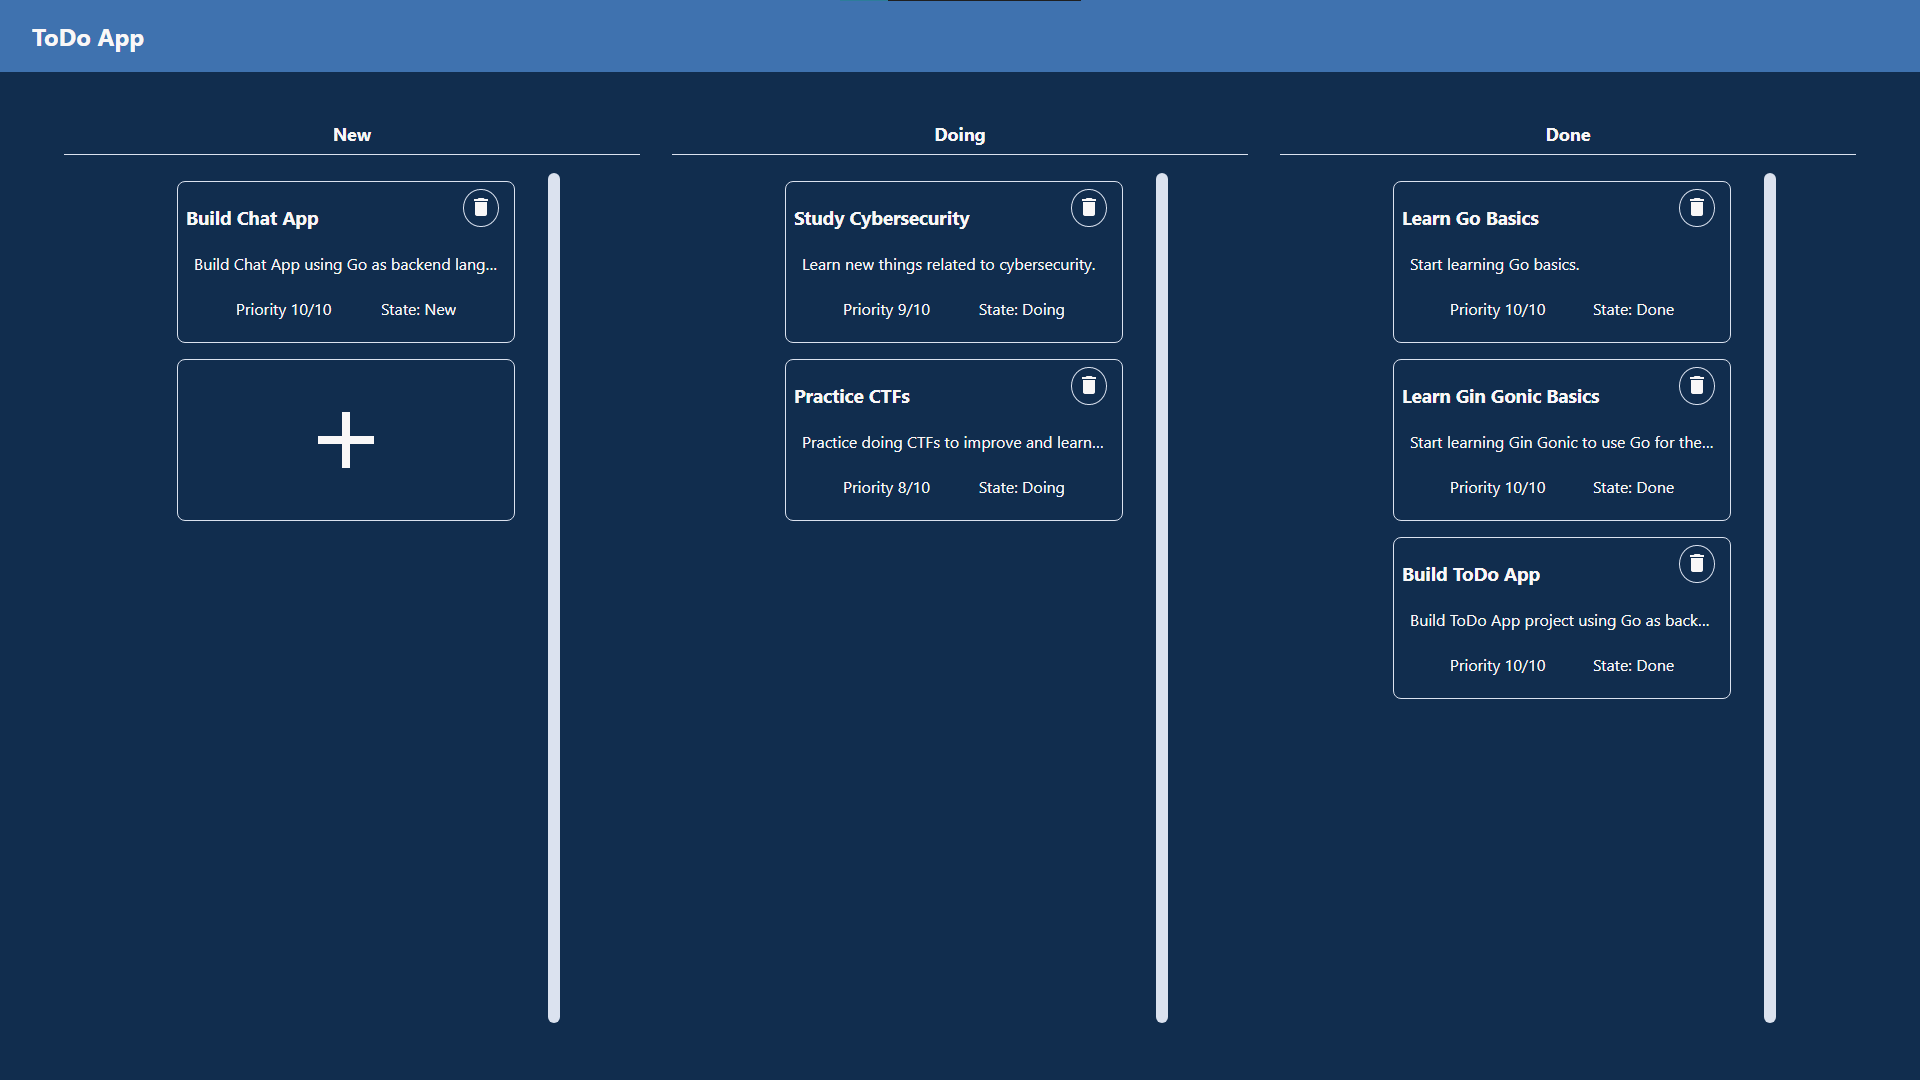Delete the Practice CTFs task
This screenshot has height=1080, width=1920.
coord(1089,386)
